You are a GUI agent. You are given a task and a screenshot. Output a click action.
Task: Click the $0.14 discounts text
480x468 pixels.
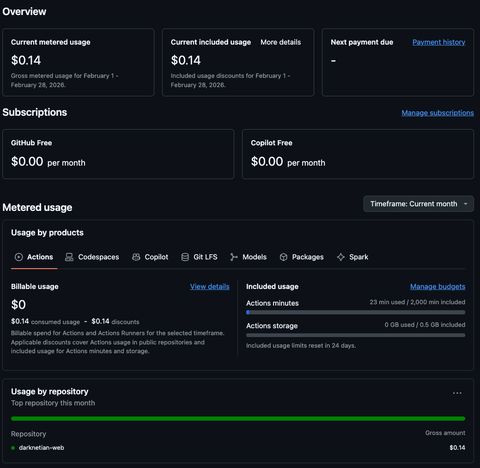(115, 322)
